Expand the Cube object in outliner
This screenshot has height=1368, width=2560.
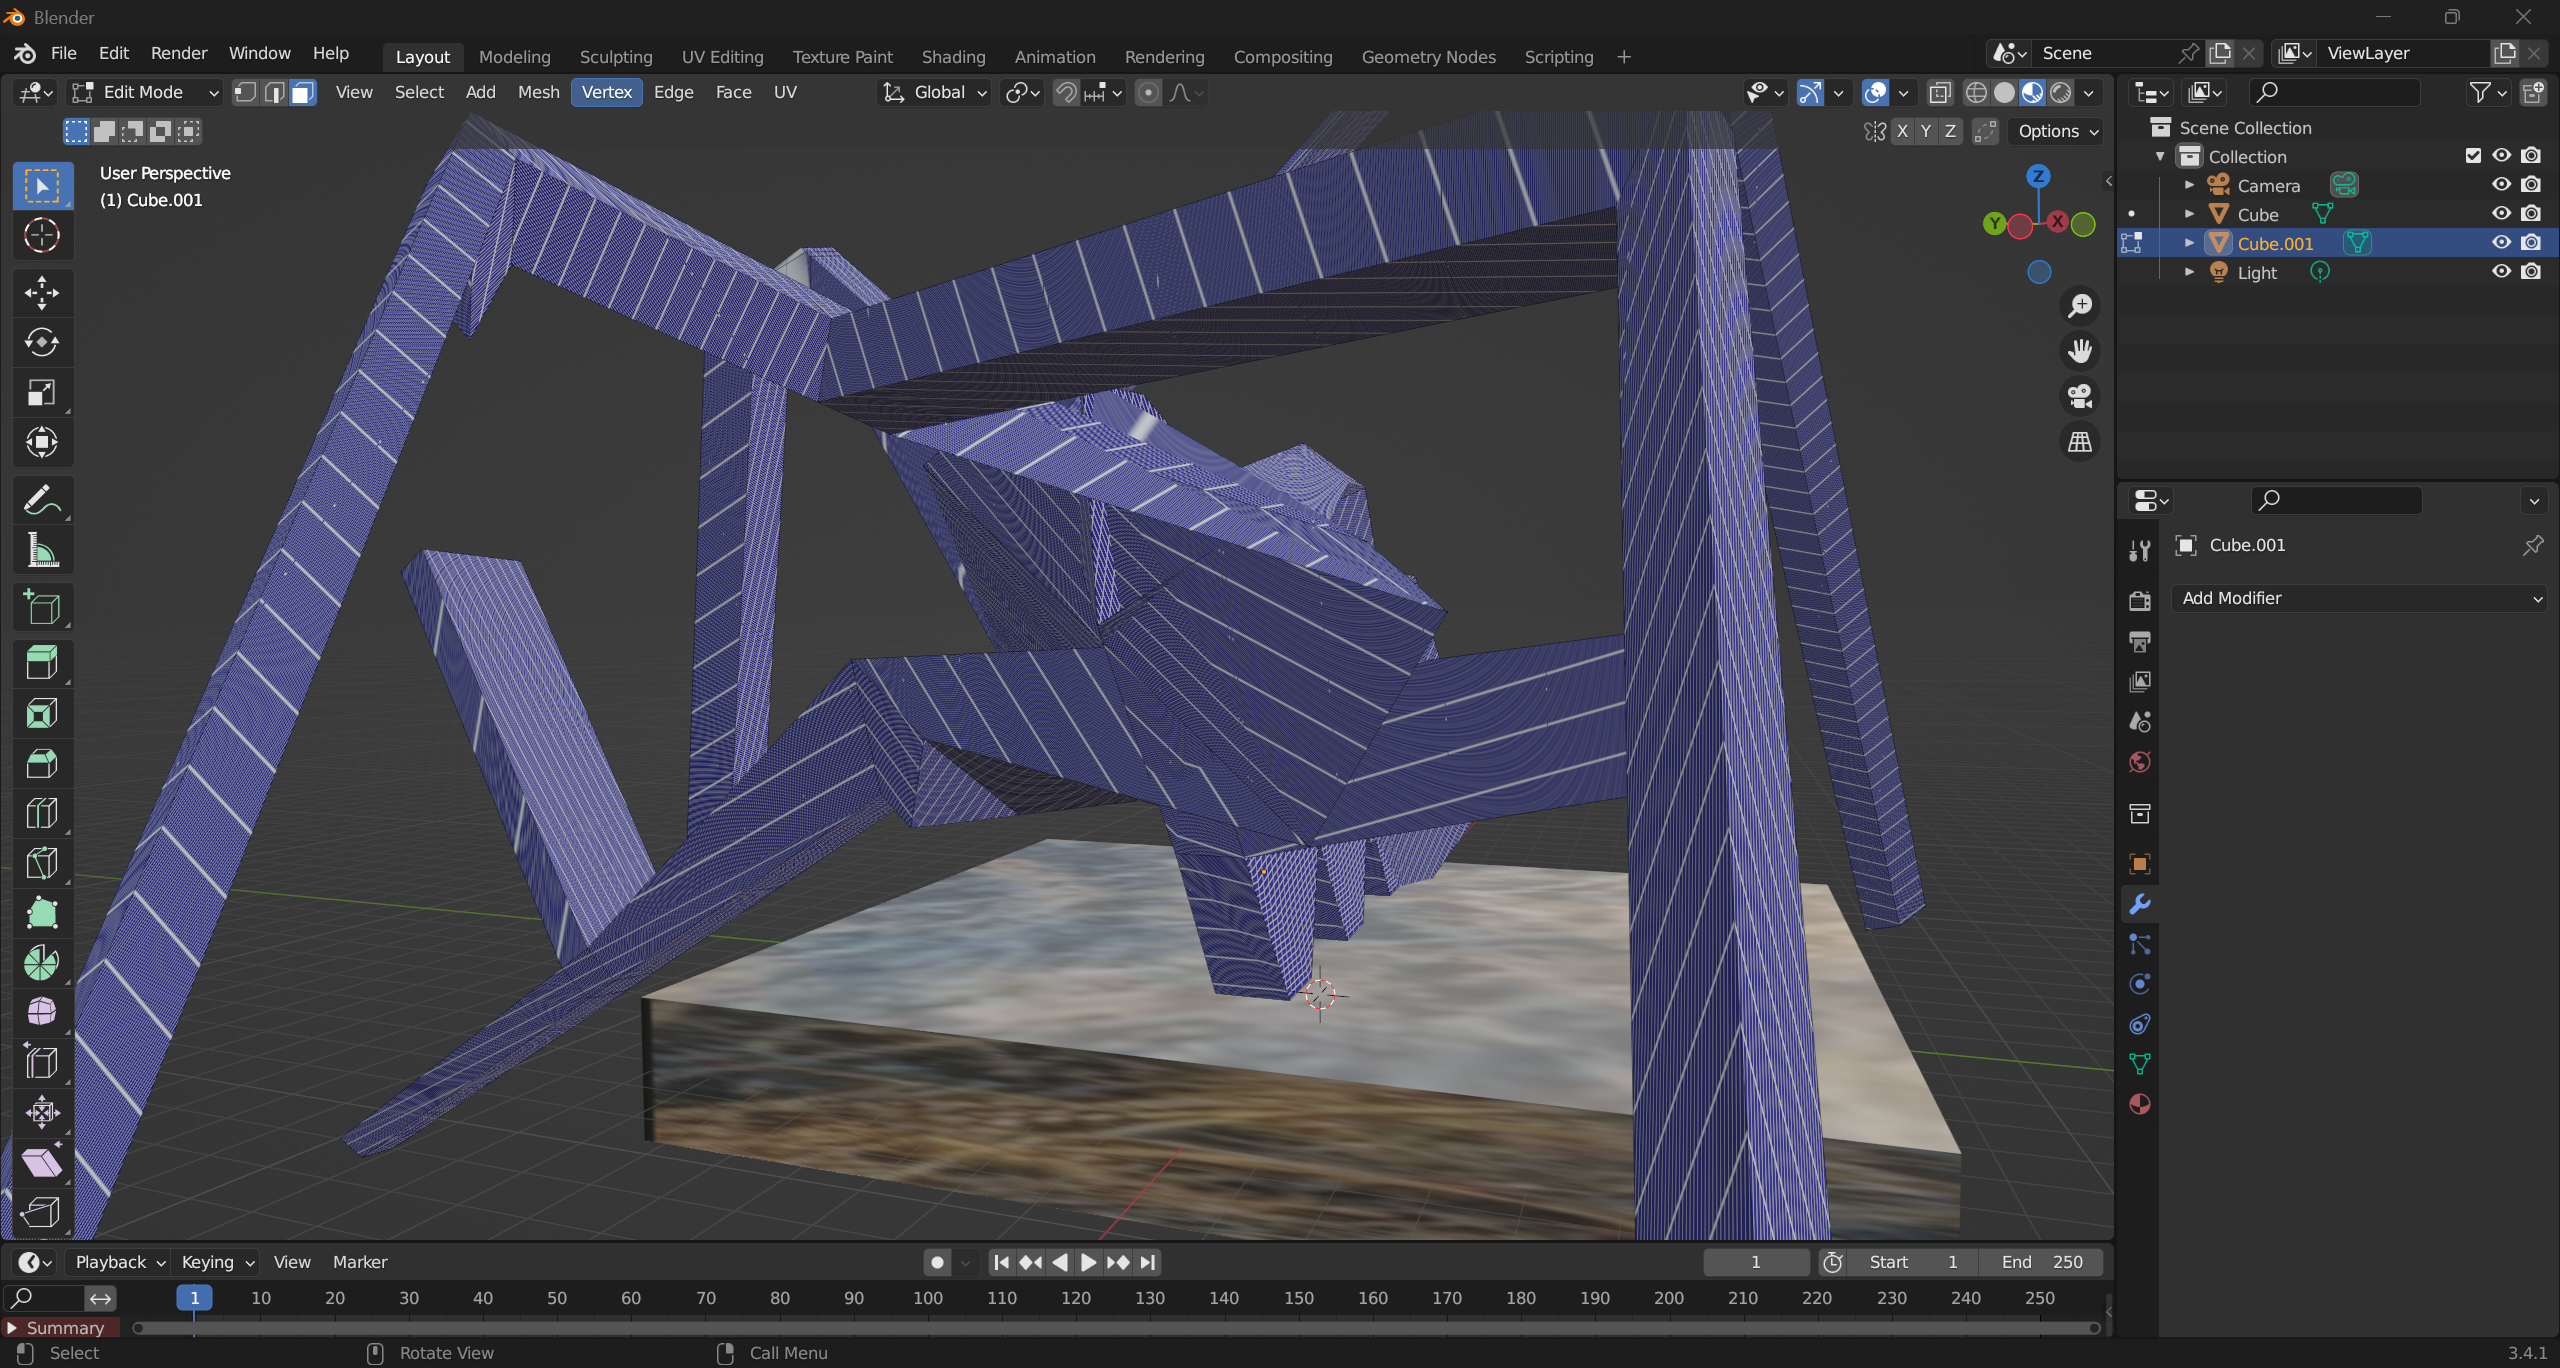pyautogui.click(x=2190, y=214)
